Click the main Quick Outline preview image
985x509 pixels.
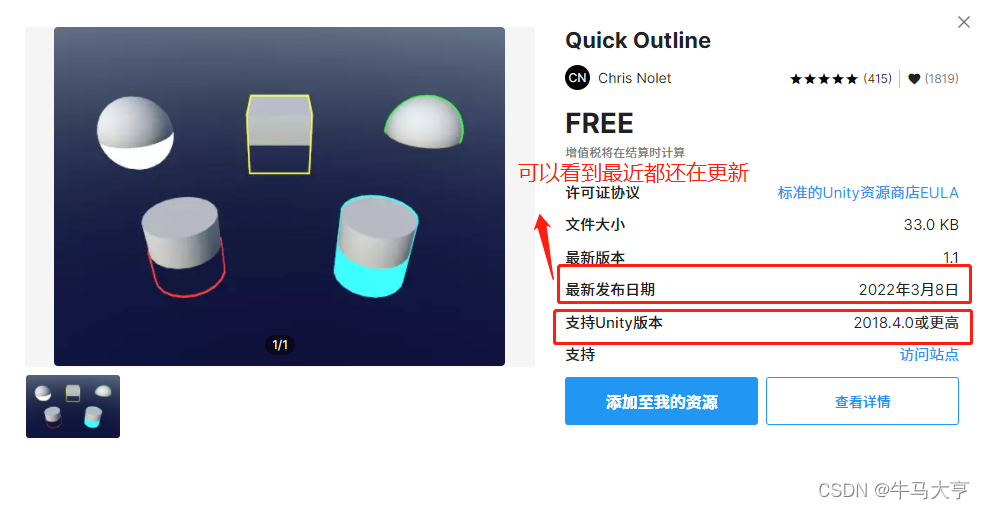(x=280, y=196)
